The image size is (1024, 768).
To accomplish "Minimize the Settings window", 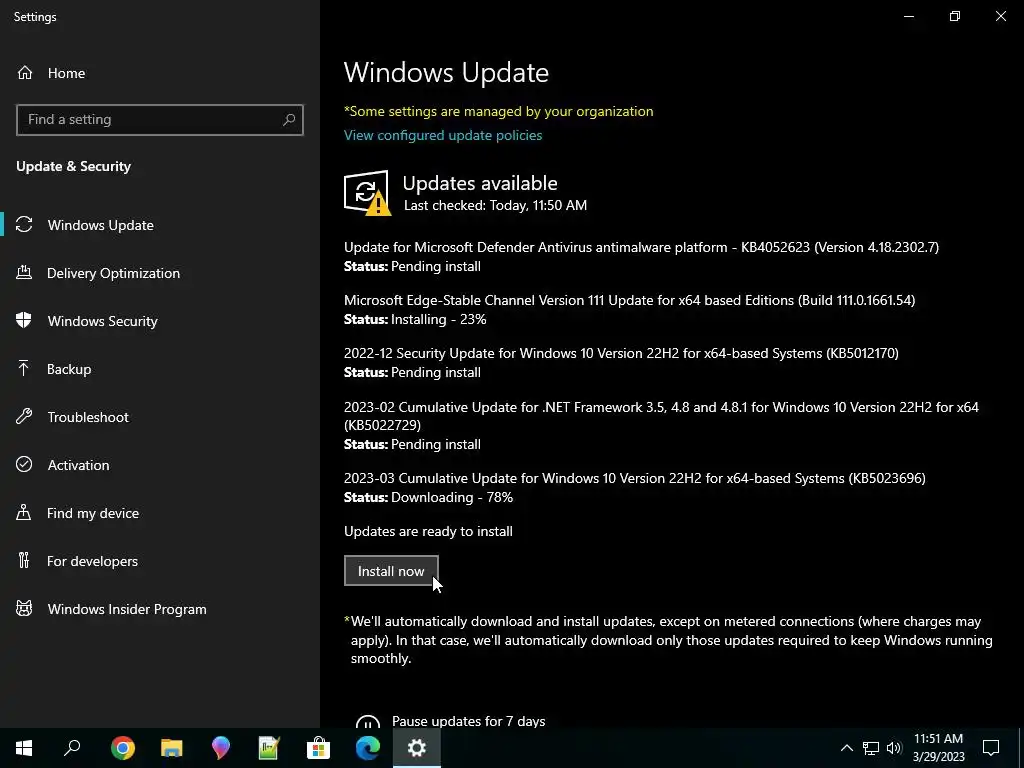I will 908,16.
